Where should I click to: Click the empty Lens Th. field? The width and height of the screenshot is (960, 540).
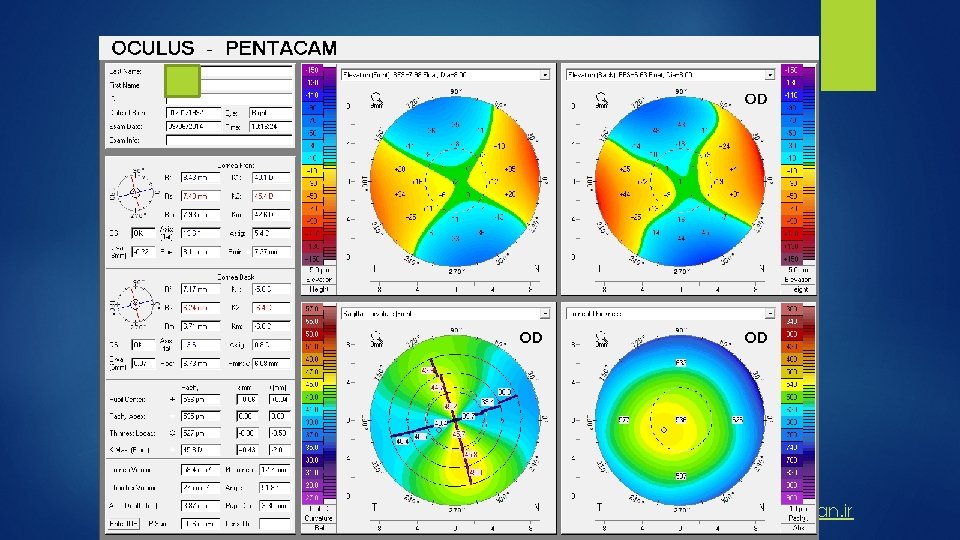(x=274, y=523)
